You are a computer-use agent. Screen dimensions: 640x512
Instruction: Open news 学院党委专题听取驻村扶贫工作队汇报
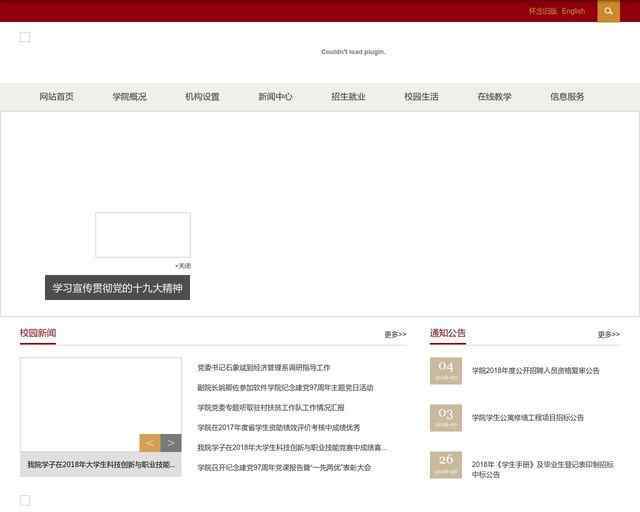pyautogui.click(x=271, y=407)
